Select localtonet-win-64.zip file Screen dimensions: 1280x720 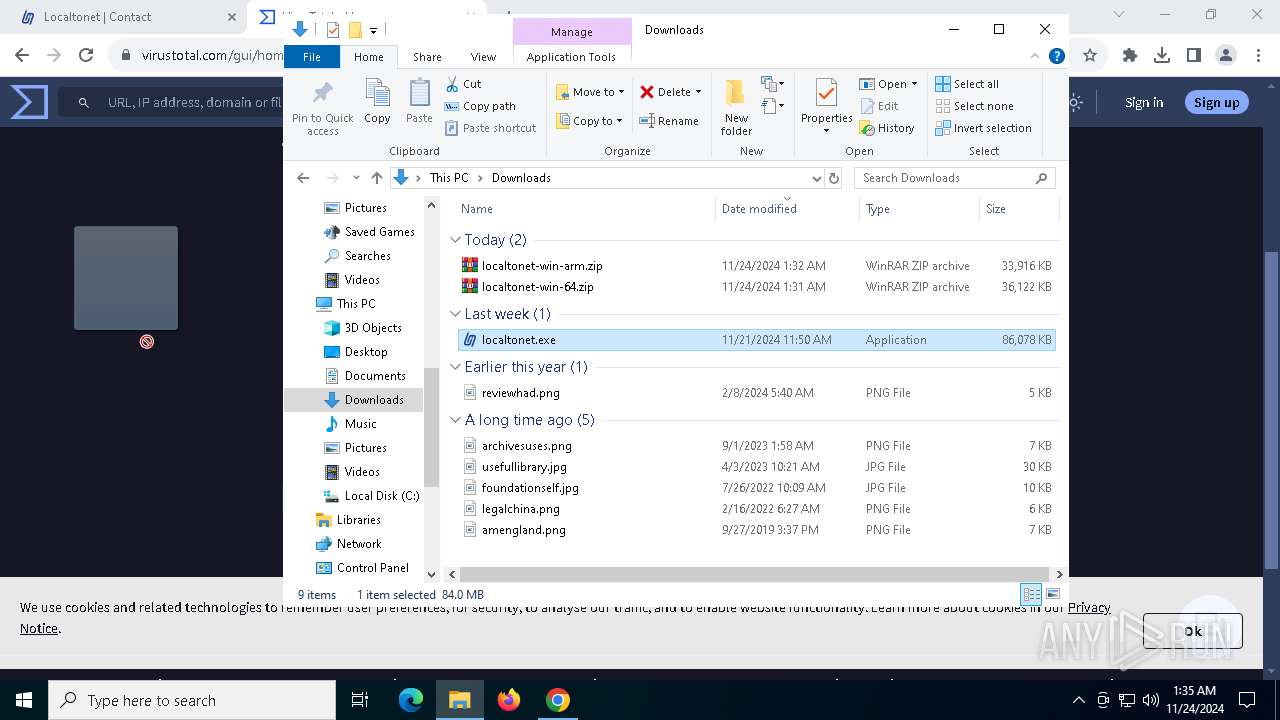[x=755, y=287]
